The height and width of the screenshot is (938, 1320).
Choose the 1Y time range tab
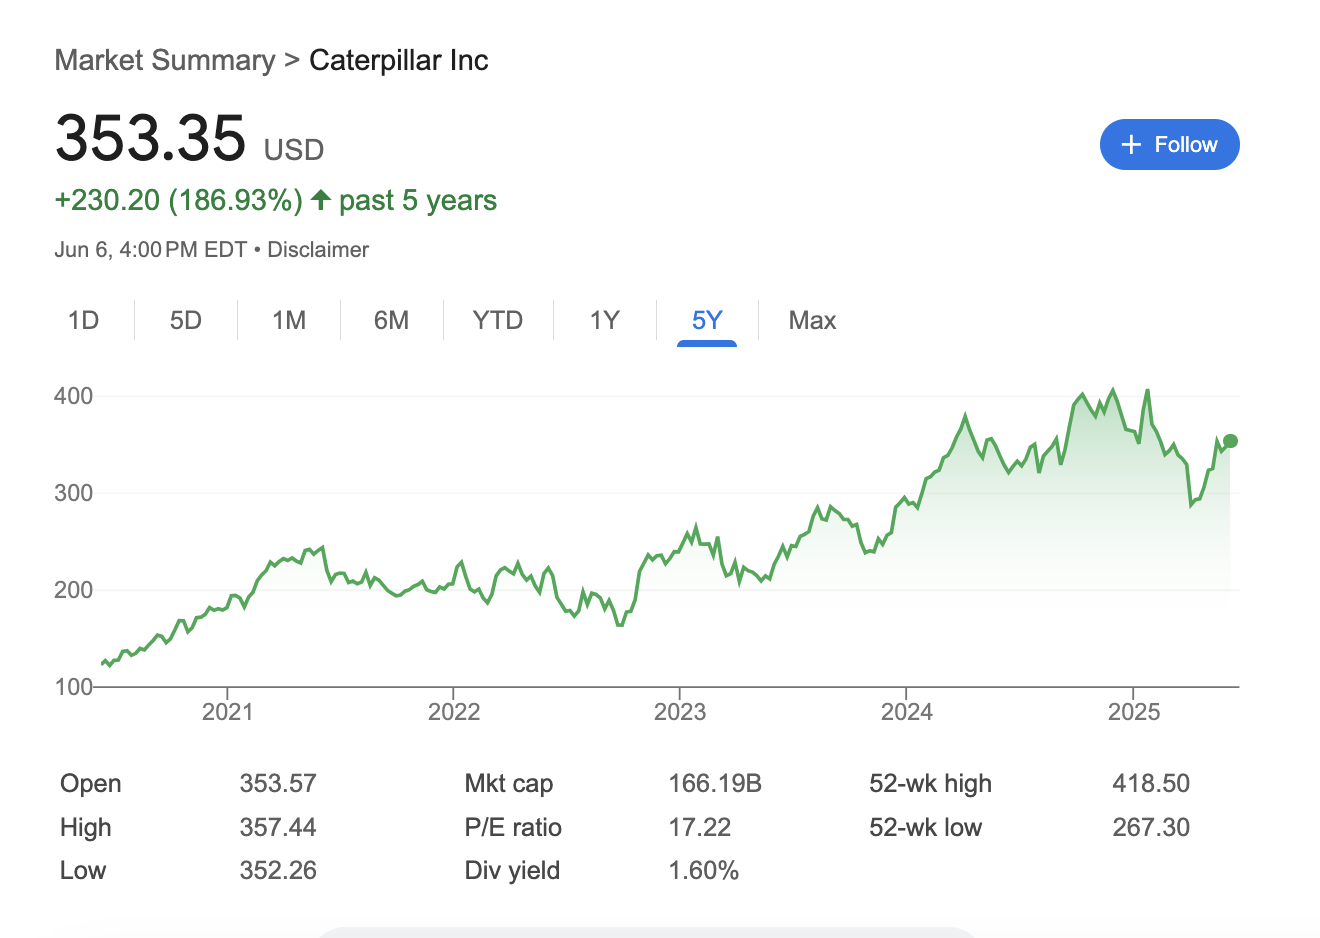point(605,320)
